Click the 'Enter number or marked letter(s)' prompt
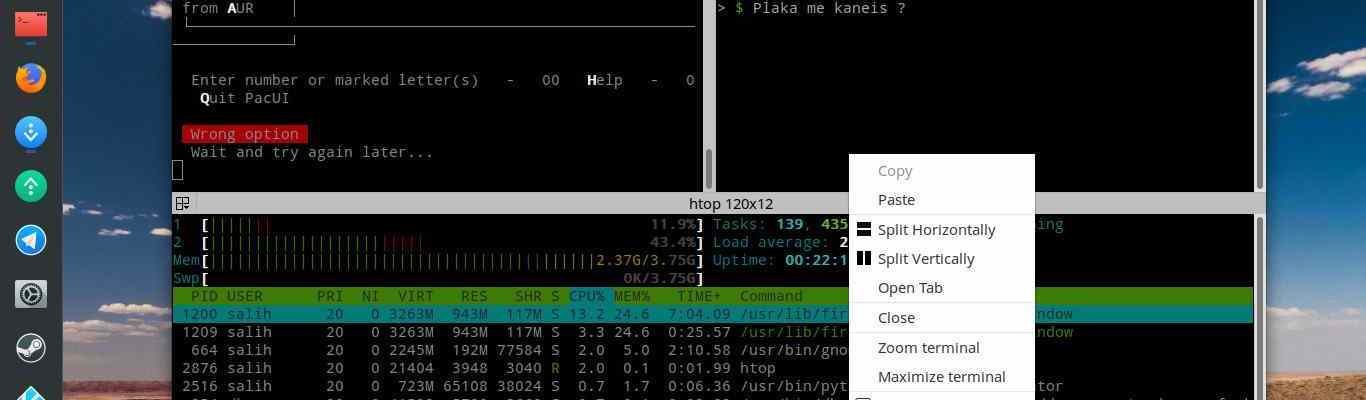Screen dimensions: 1366x400 coord(335,80)
